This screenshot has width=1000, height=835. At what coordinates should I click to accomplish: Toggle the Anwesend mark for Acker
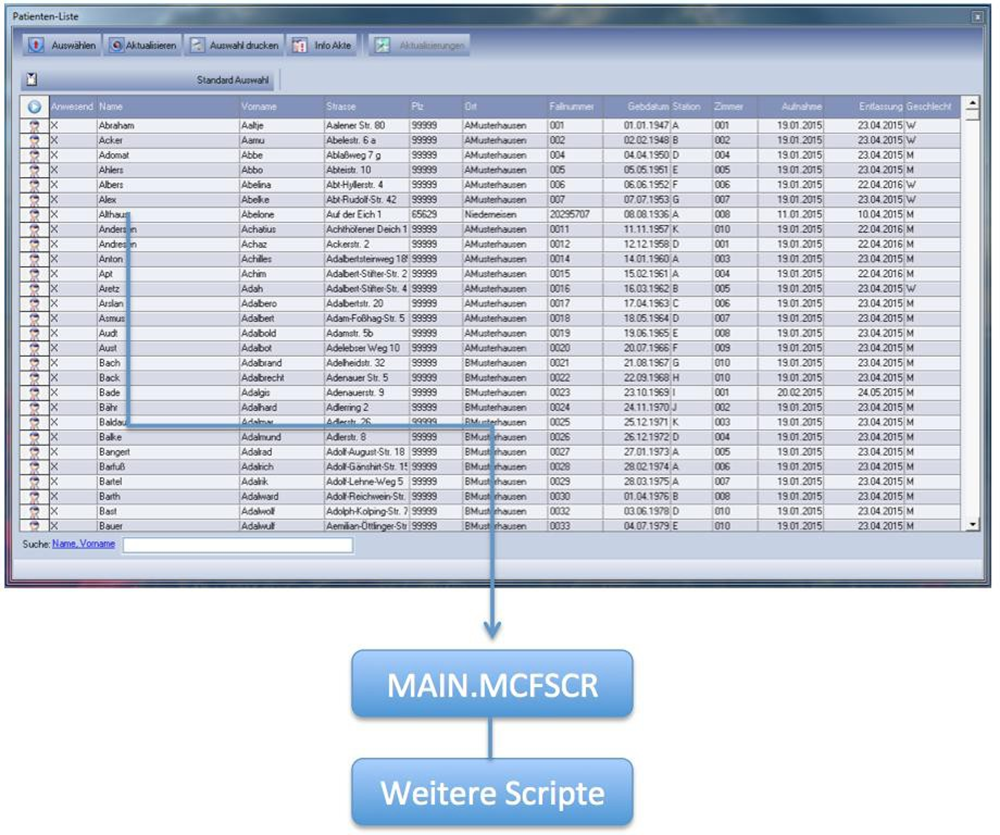pyautogui.click(x=55, y=141)
